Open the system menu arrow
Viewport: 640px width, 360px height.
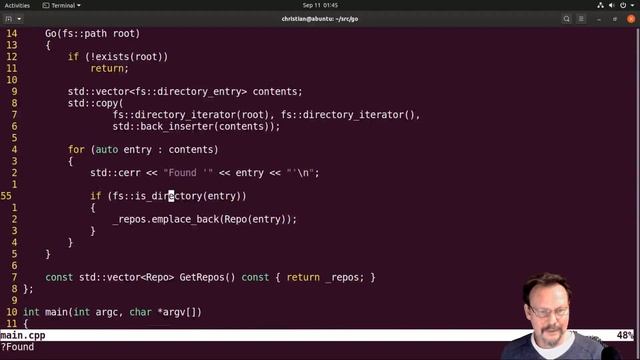point(632,5)
